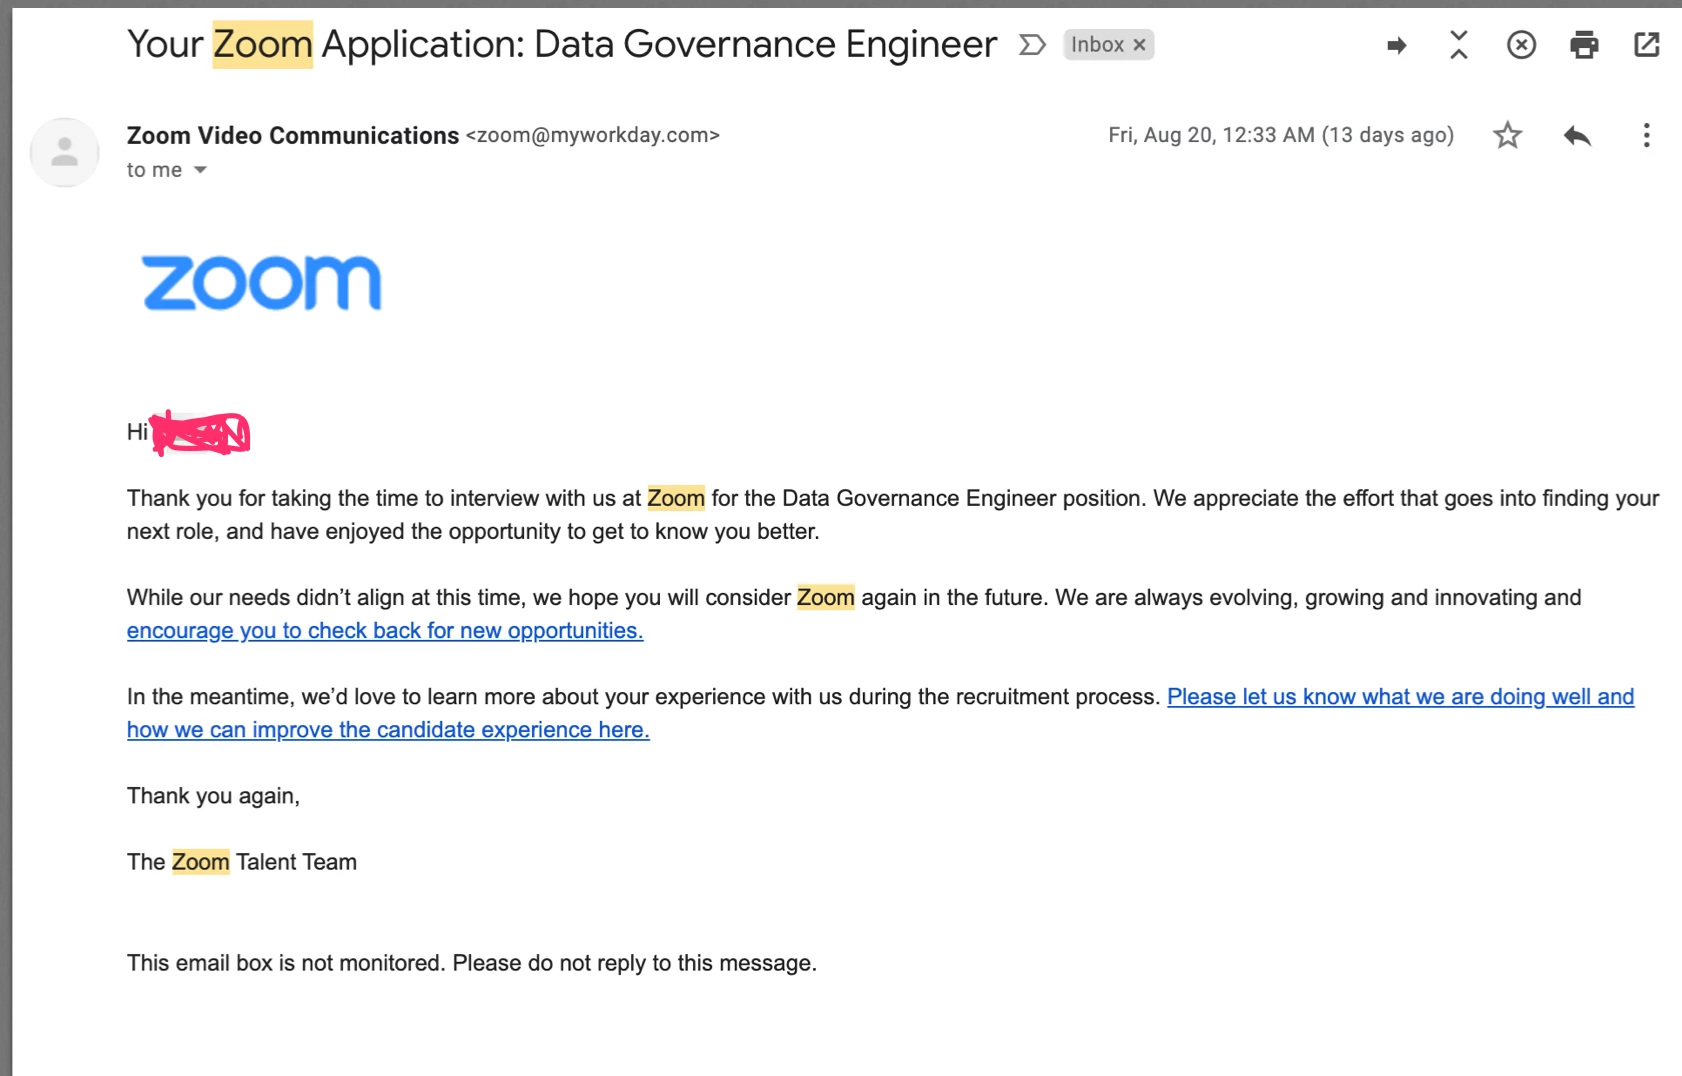Click the Inbox label chip

pyautogui.click(x=1098, y=45)
